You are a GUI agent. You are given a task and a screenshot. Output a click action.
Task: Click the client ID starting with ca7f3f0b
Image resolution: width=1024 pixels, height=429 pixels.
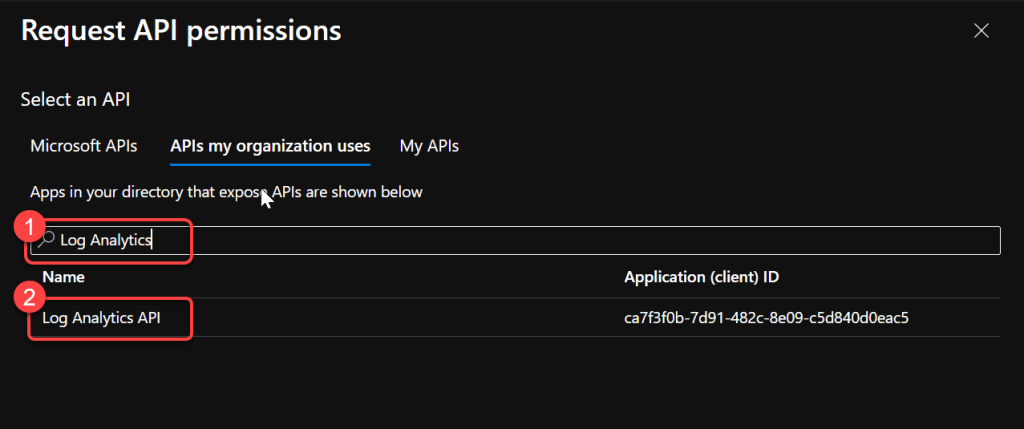point(764,318)
